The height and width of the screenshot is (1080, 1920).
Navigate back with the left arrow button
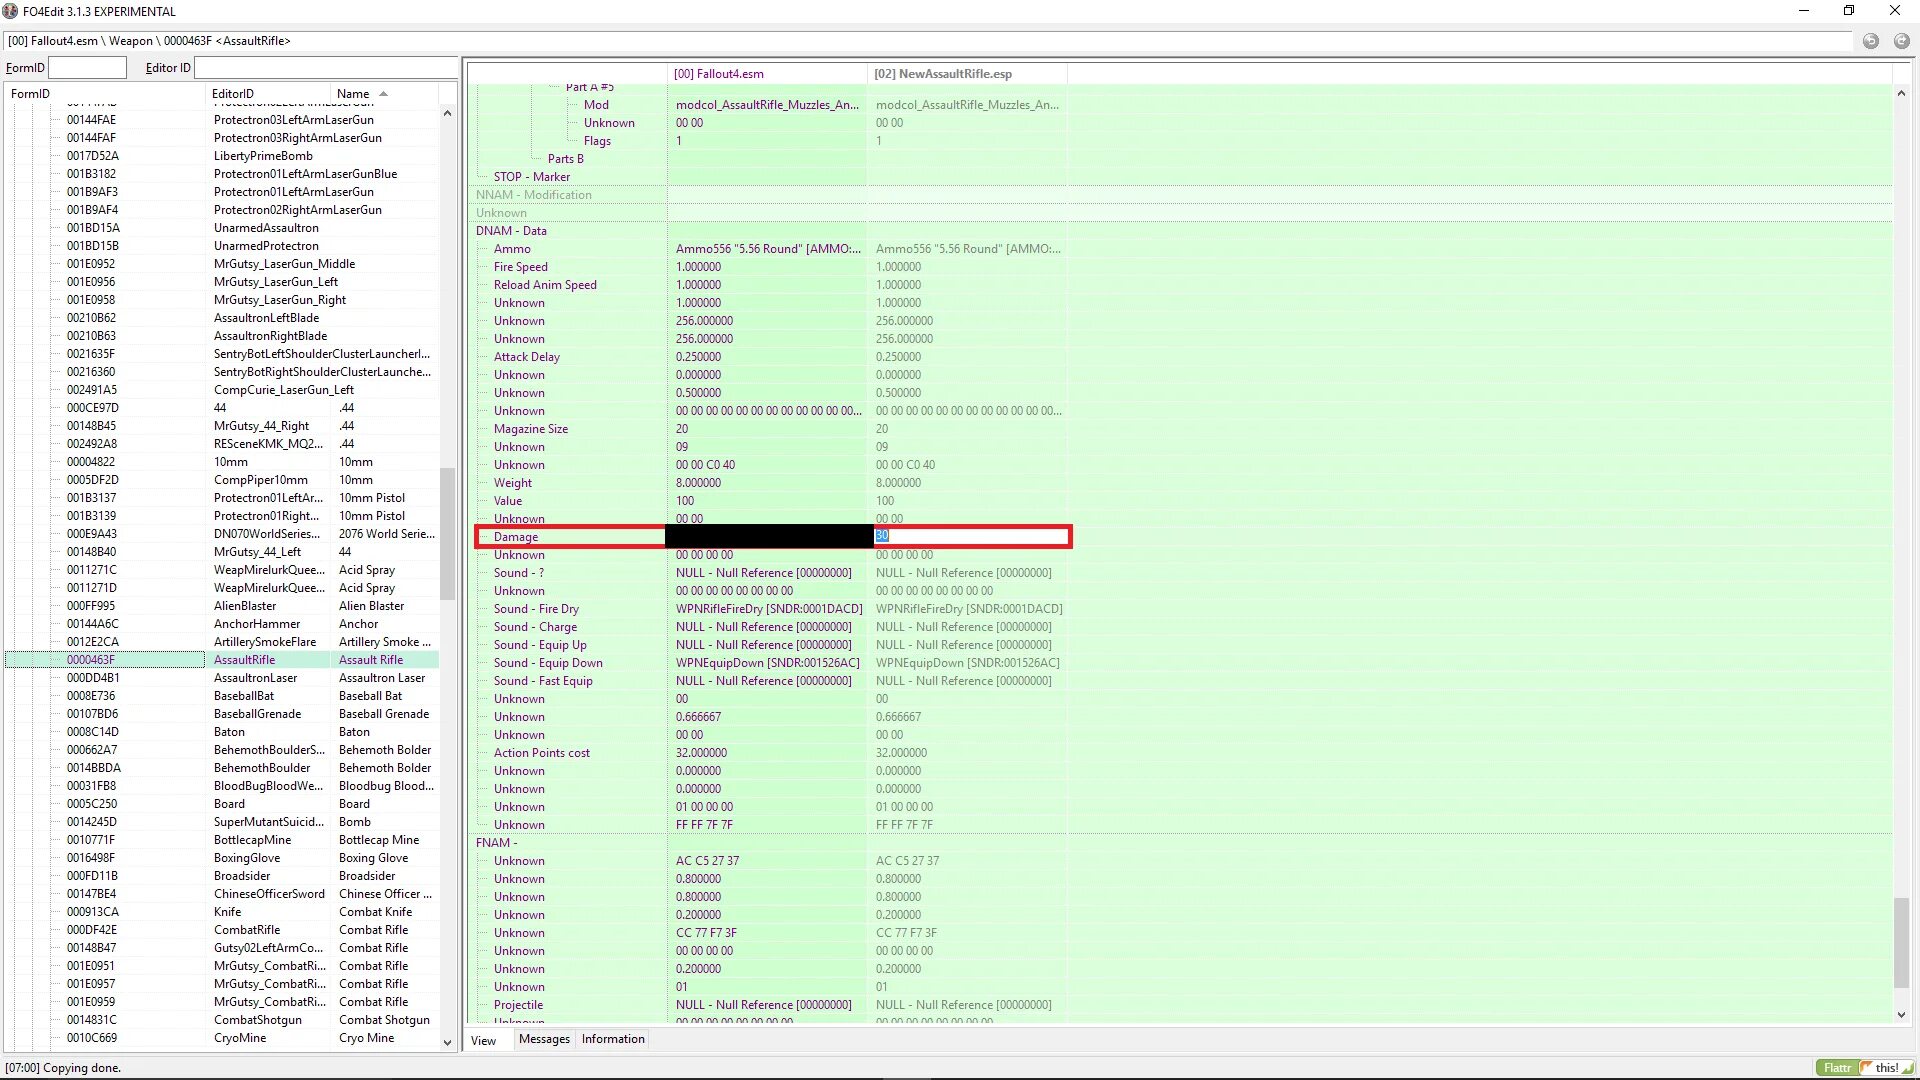click(x=1871, y=41)
